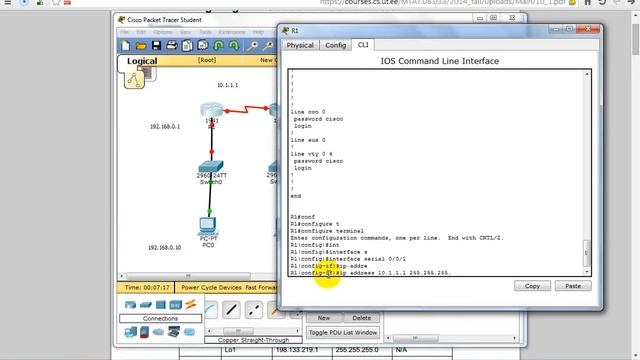640x360 pixels.
Task: Click inside the IOS CLI terminal area
Action: (436, 173)
